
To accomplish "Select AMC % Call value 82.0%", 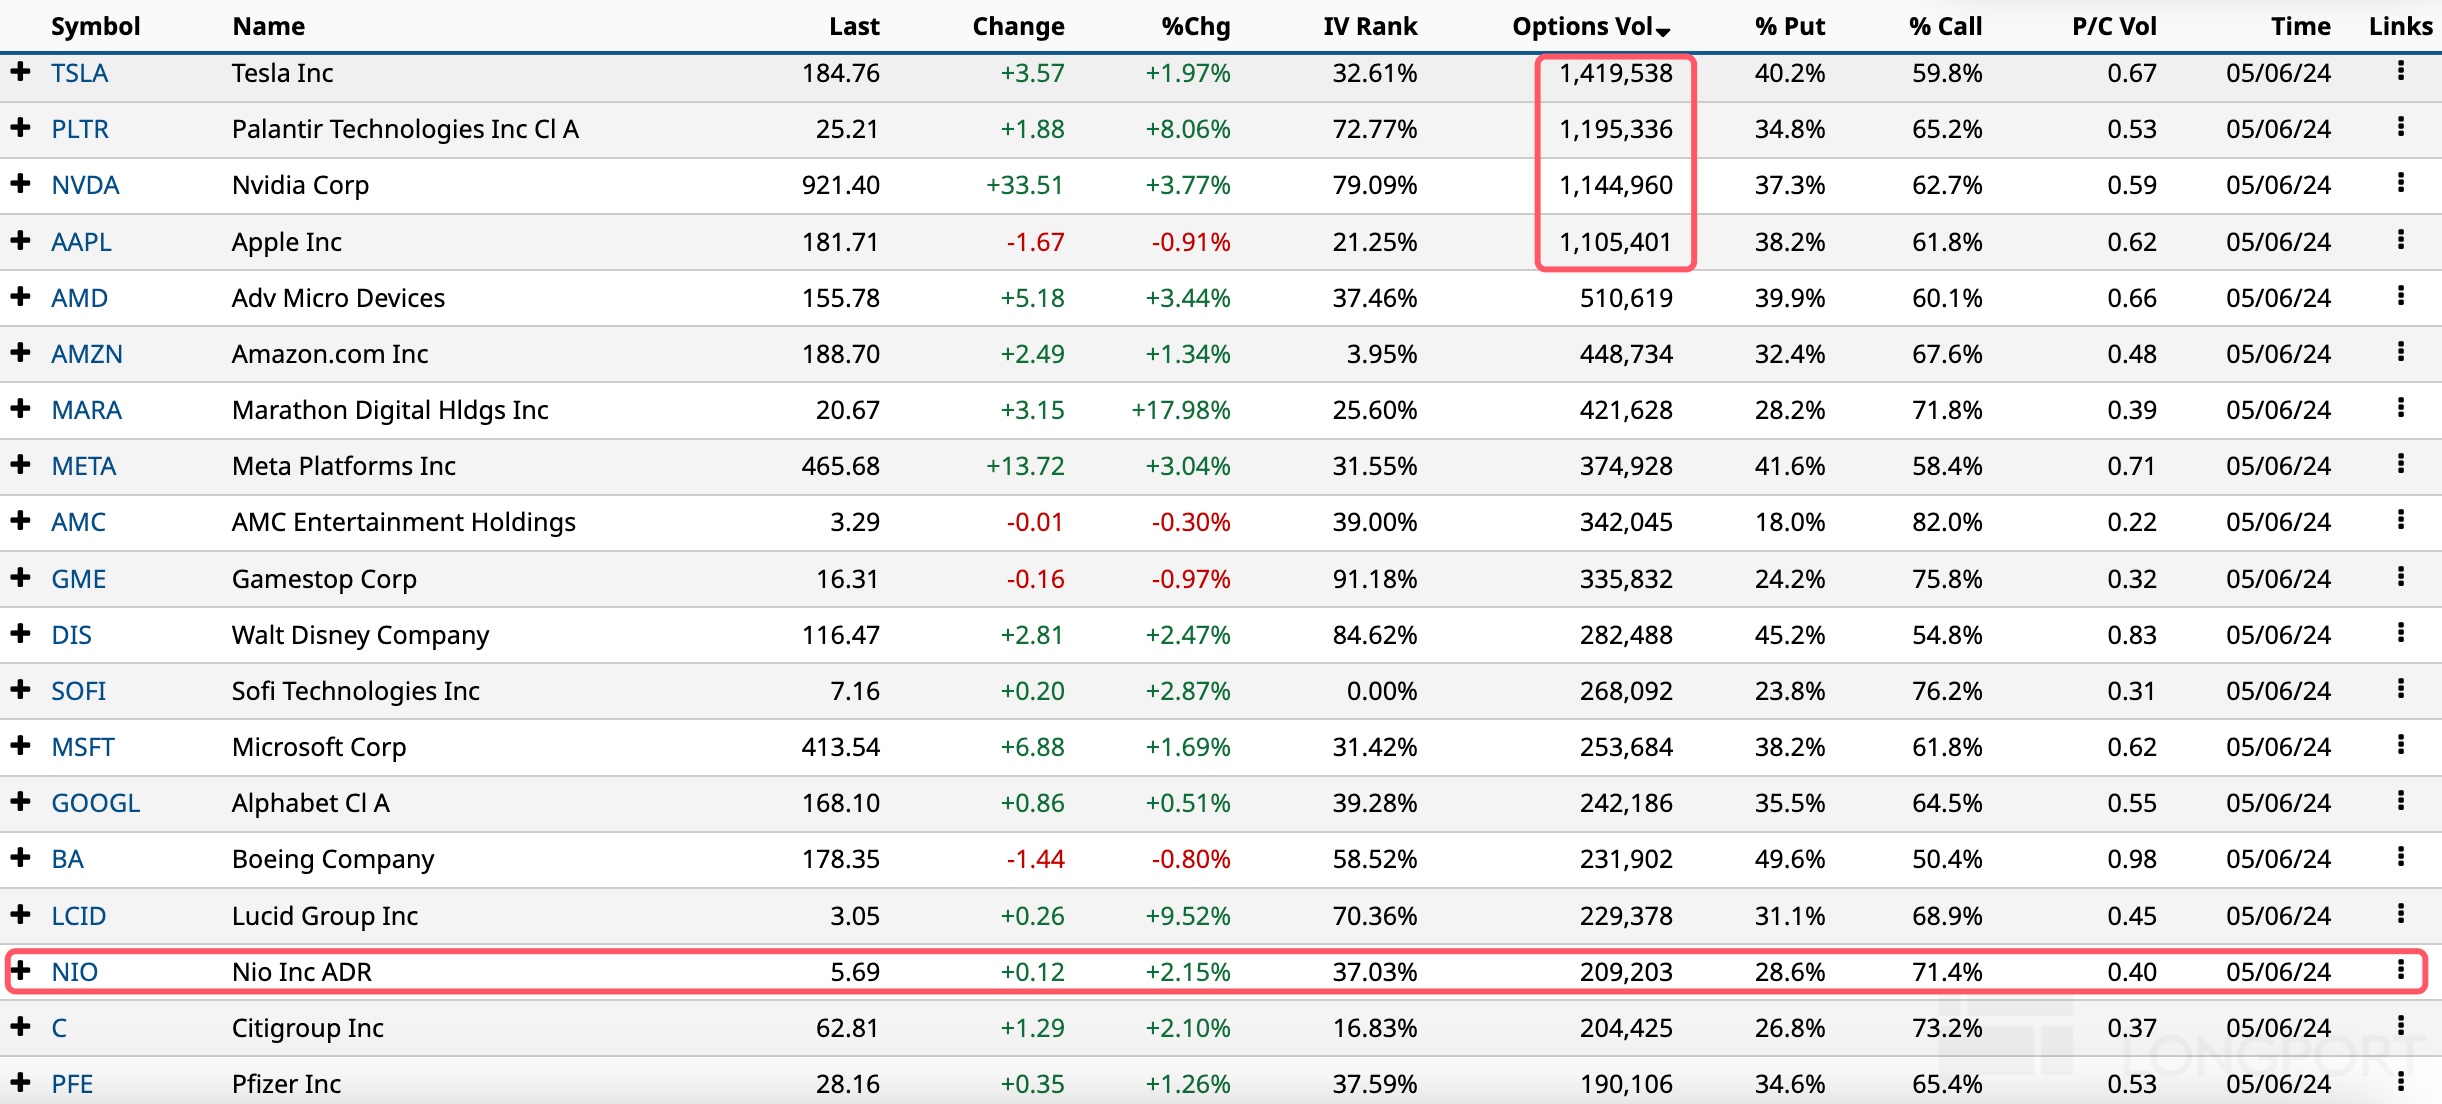I will pyautogui.click(x=1947, y=522).
